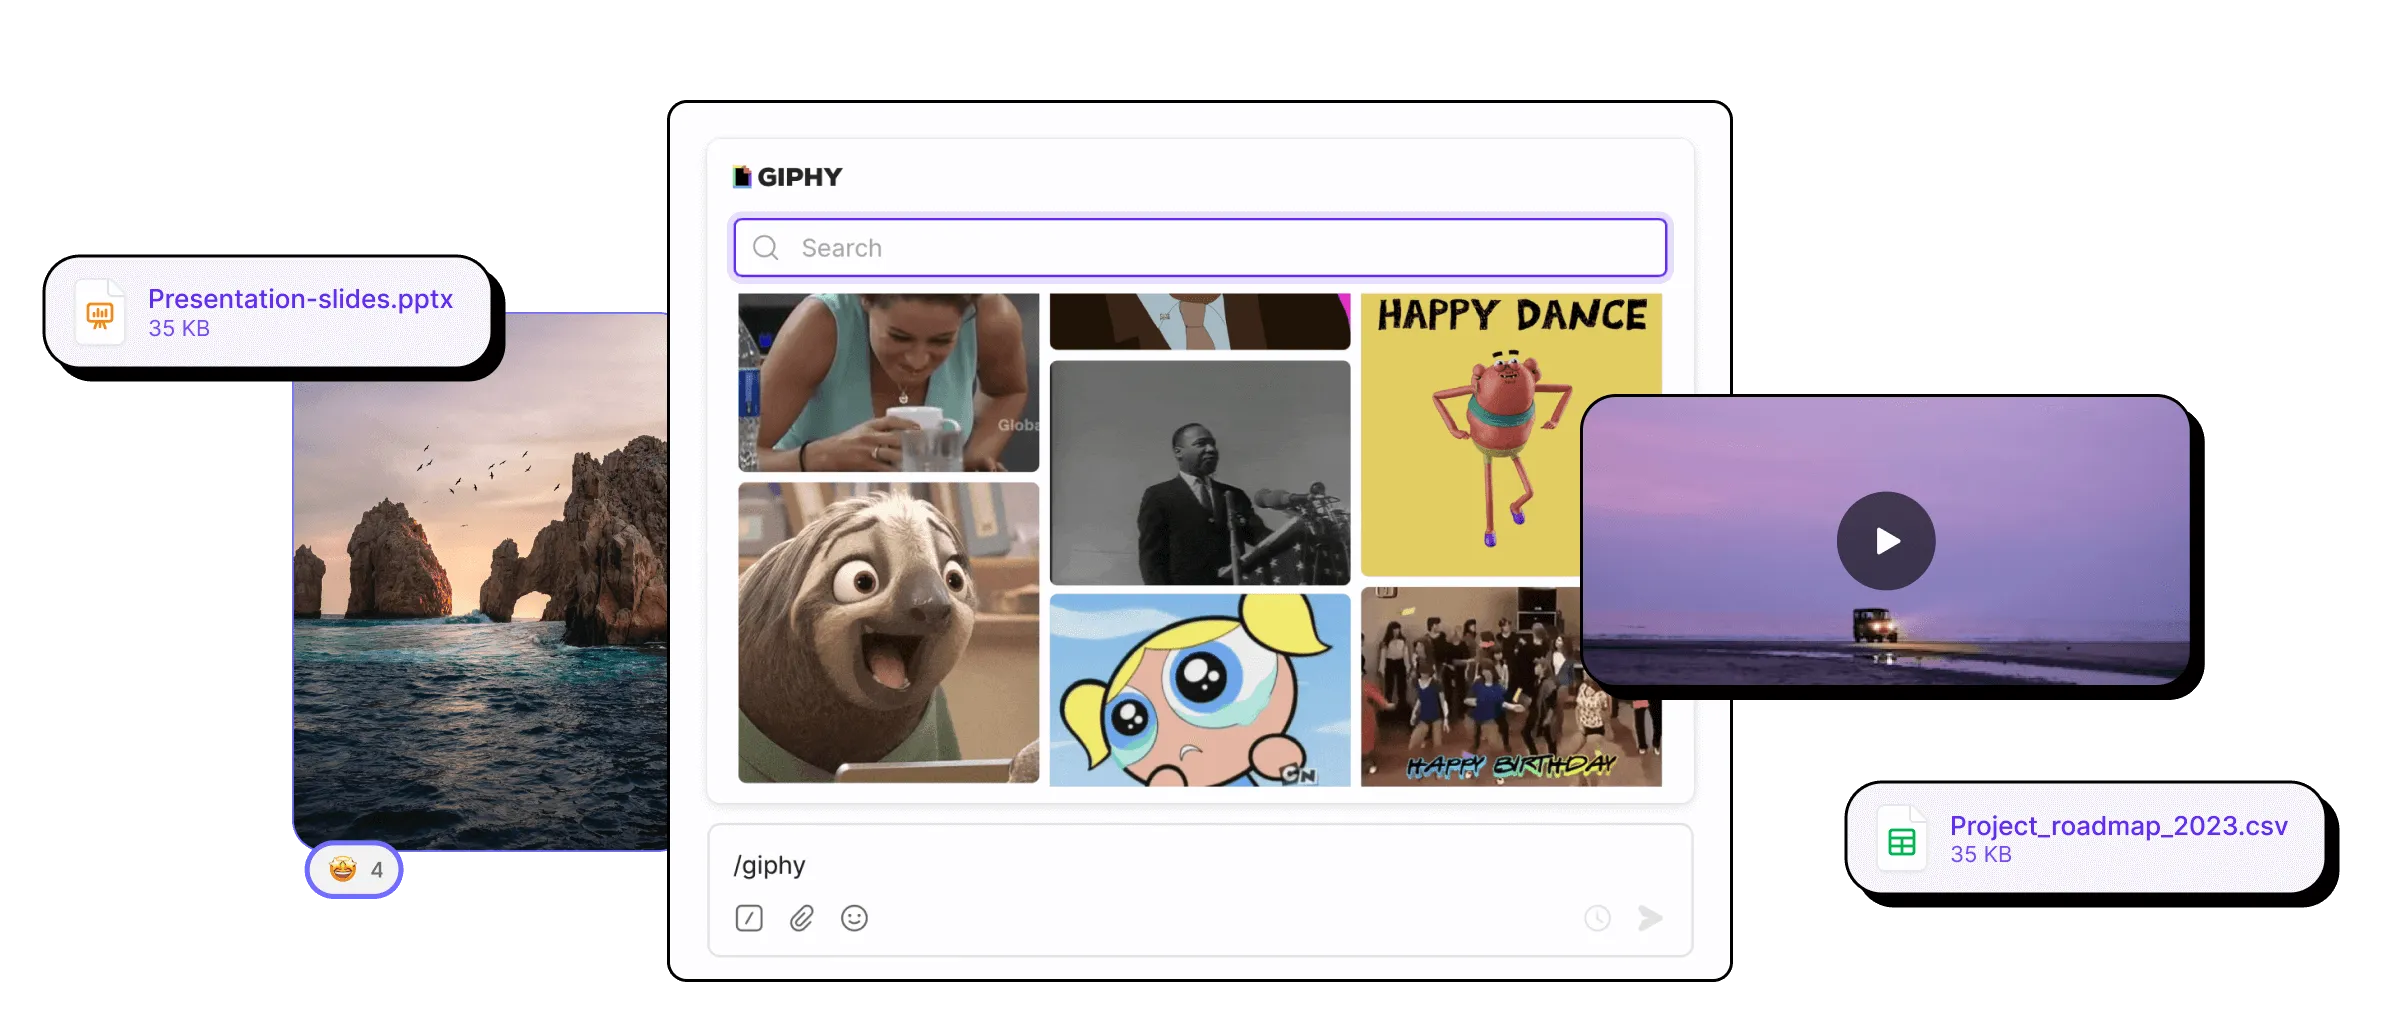2400x1010 pixels.
Task: Click the /giphy command text in the composer
Action: click(770, 864)
